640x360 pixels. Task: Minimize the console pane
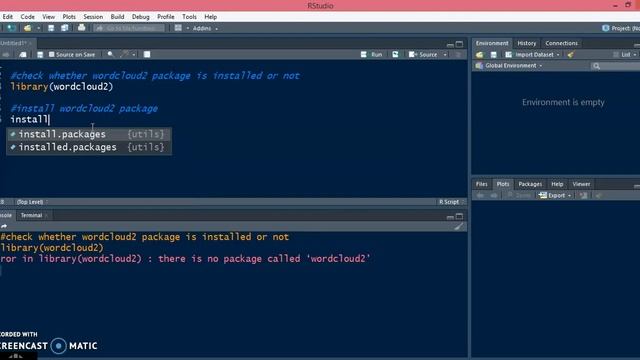click(x=450, y=217)
